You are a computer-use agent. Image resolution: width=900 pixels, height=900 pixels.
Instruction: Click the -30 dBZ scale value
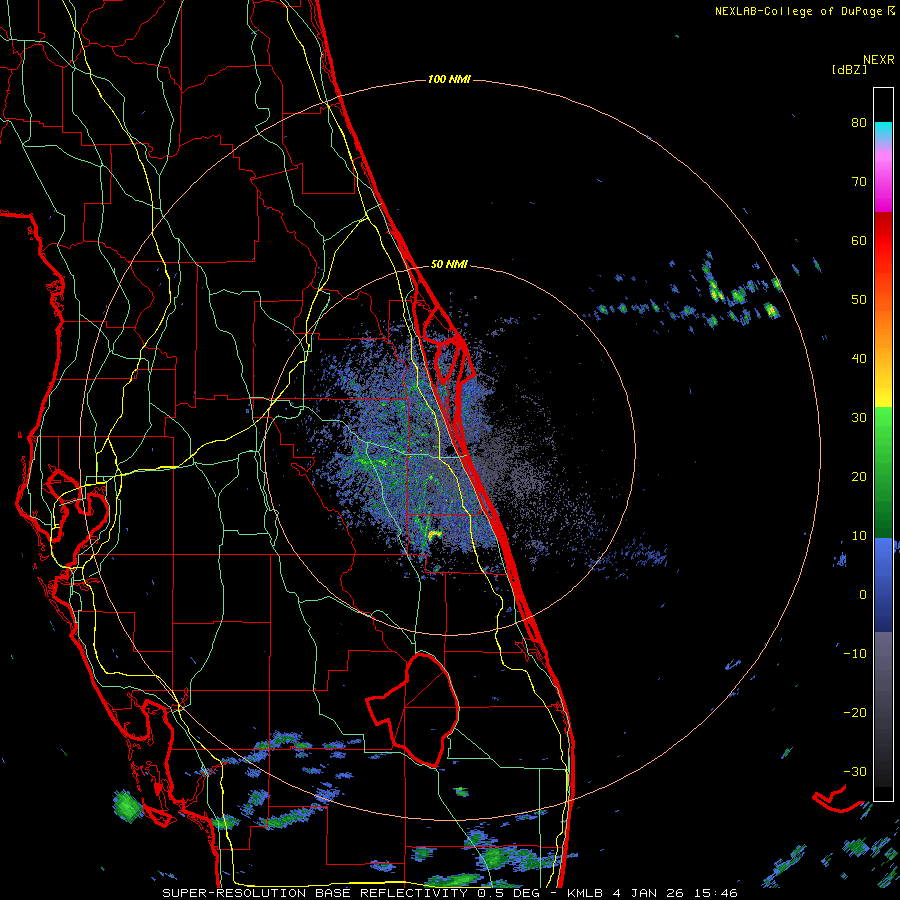[855, 771]
